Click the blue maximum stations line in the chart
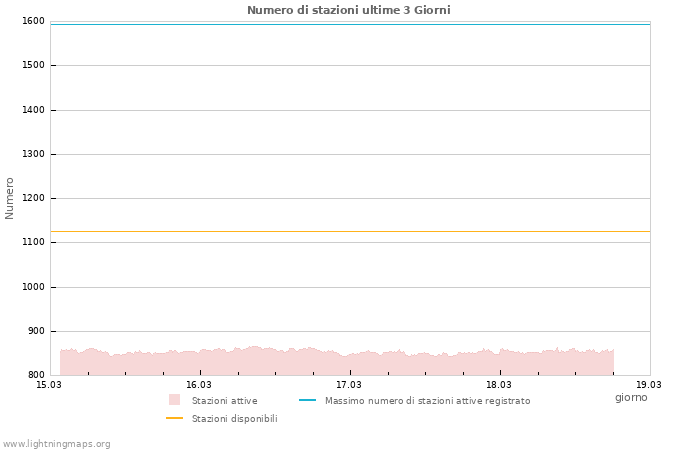Image resolution: width=700 pixels, height=450 pixels. coord(350,24)
